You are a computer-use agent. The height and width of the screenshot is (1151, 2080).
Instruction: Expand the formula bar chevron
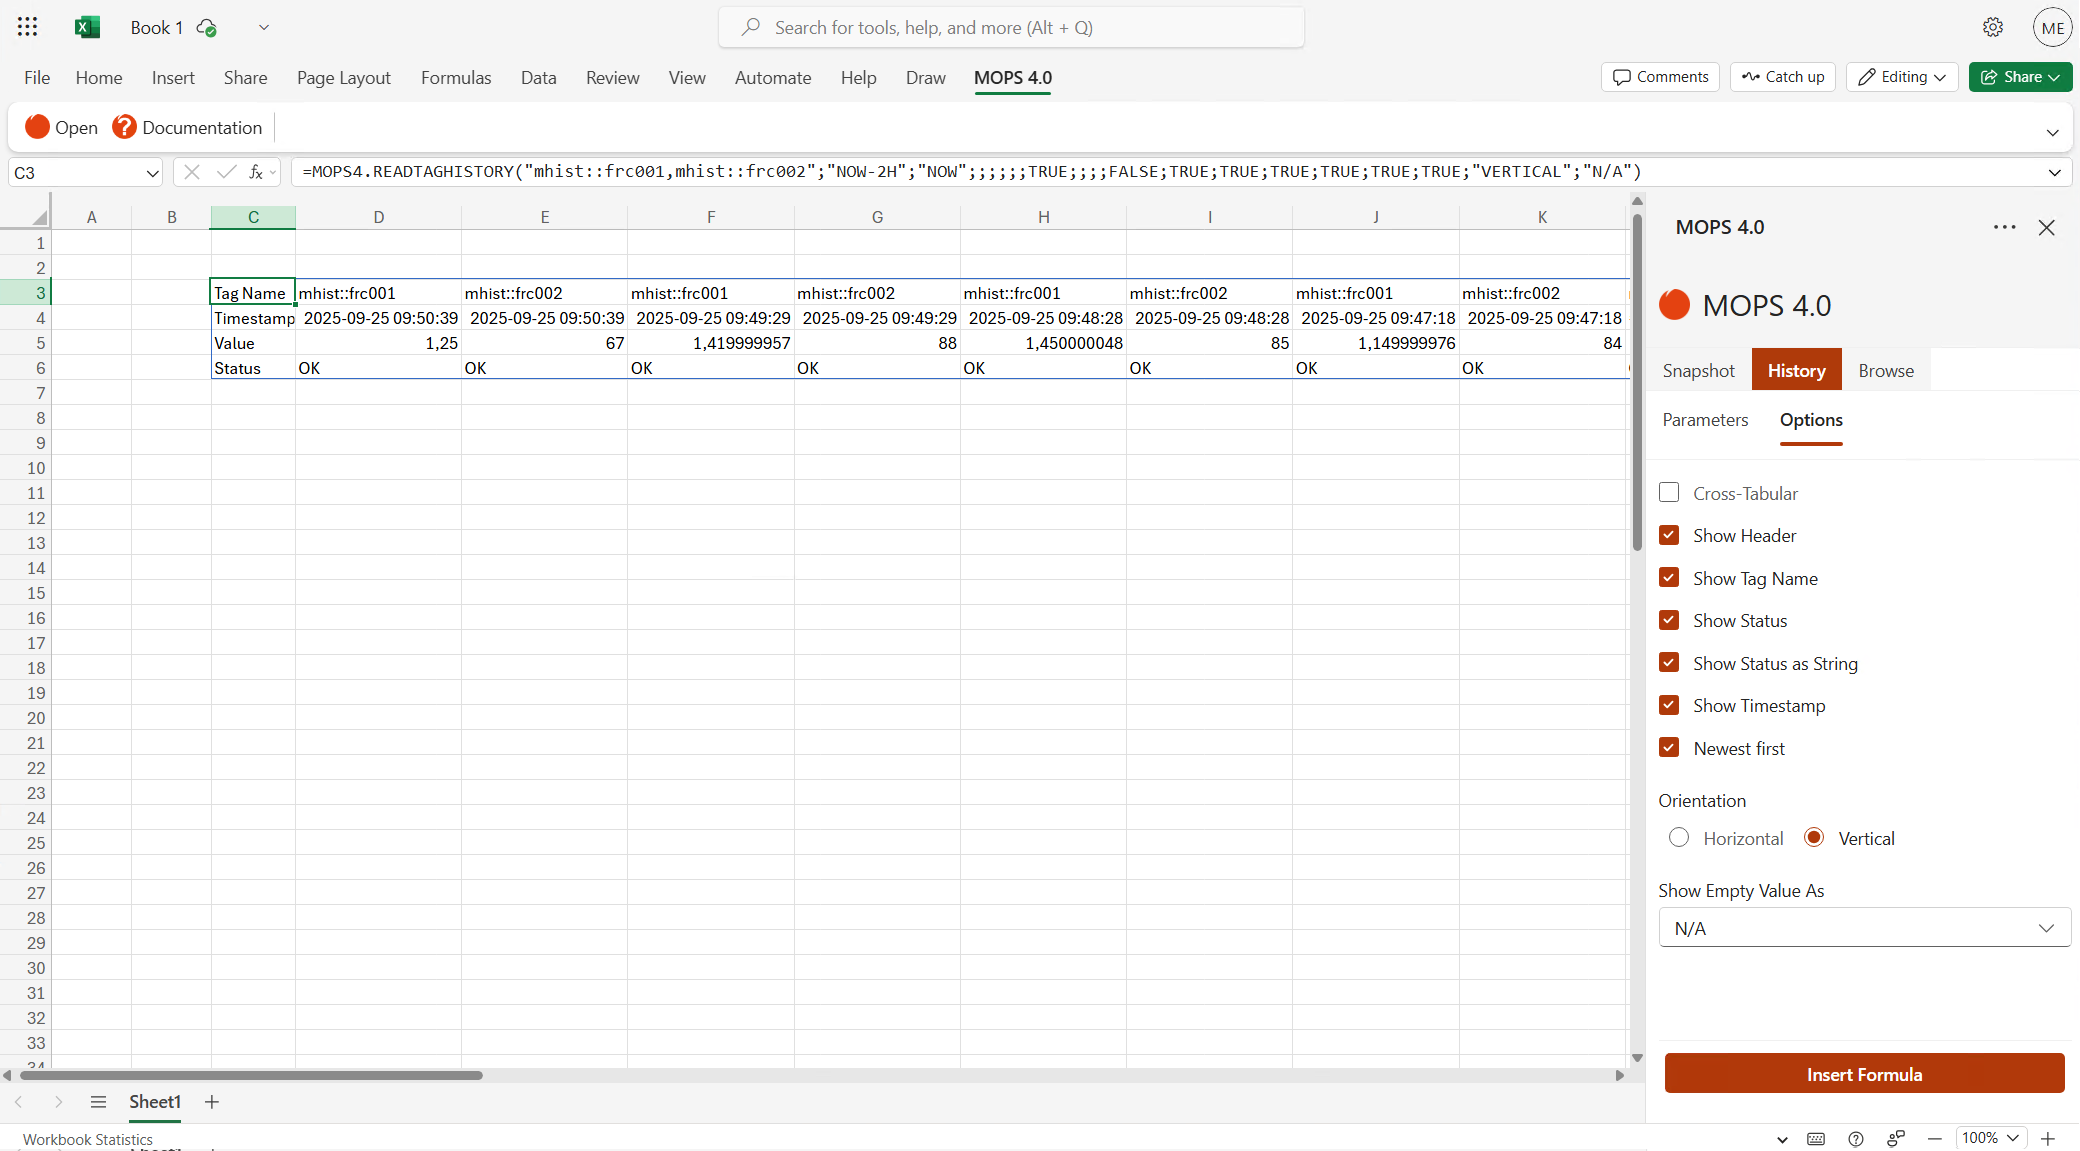point(2055,172)
